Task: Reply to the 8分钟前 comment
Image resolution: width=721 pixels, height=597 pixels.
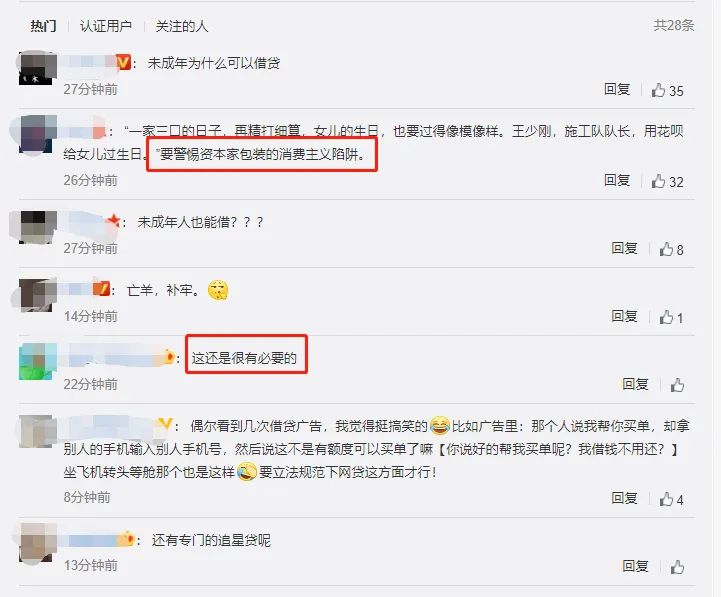Action: click(624, 498)
